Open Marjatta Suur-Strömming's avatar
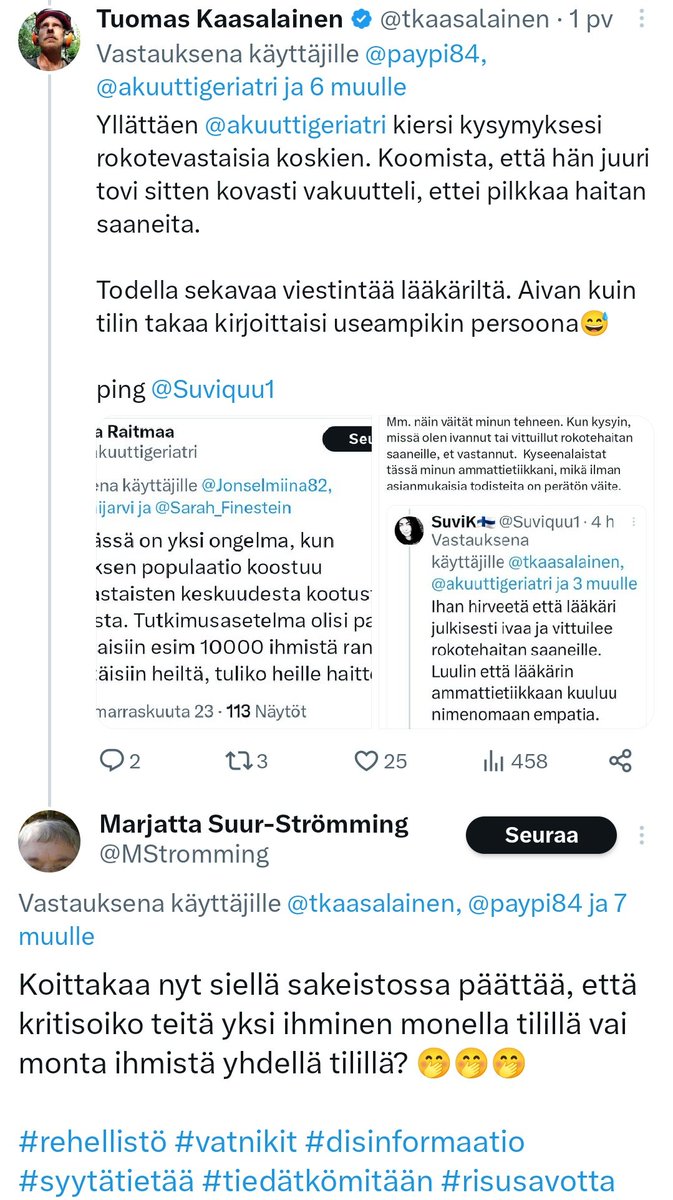The image size is (673, 1200). [x=49, y=841]
